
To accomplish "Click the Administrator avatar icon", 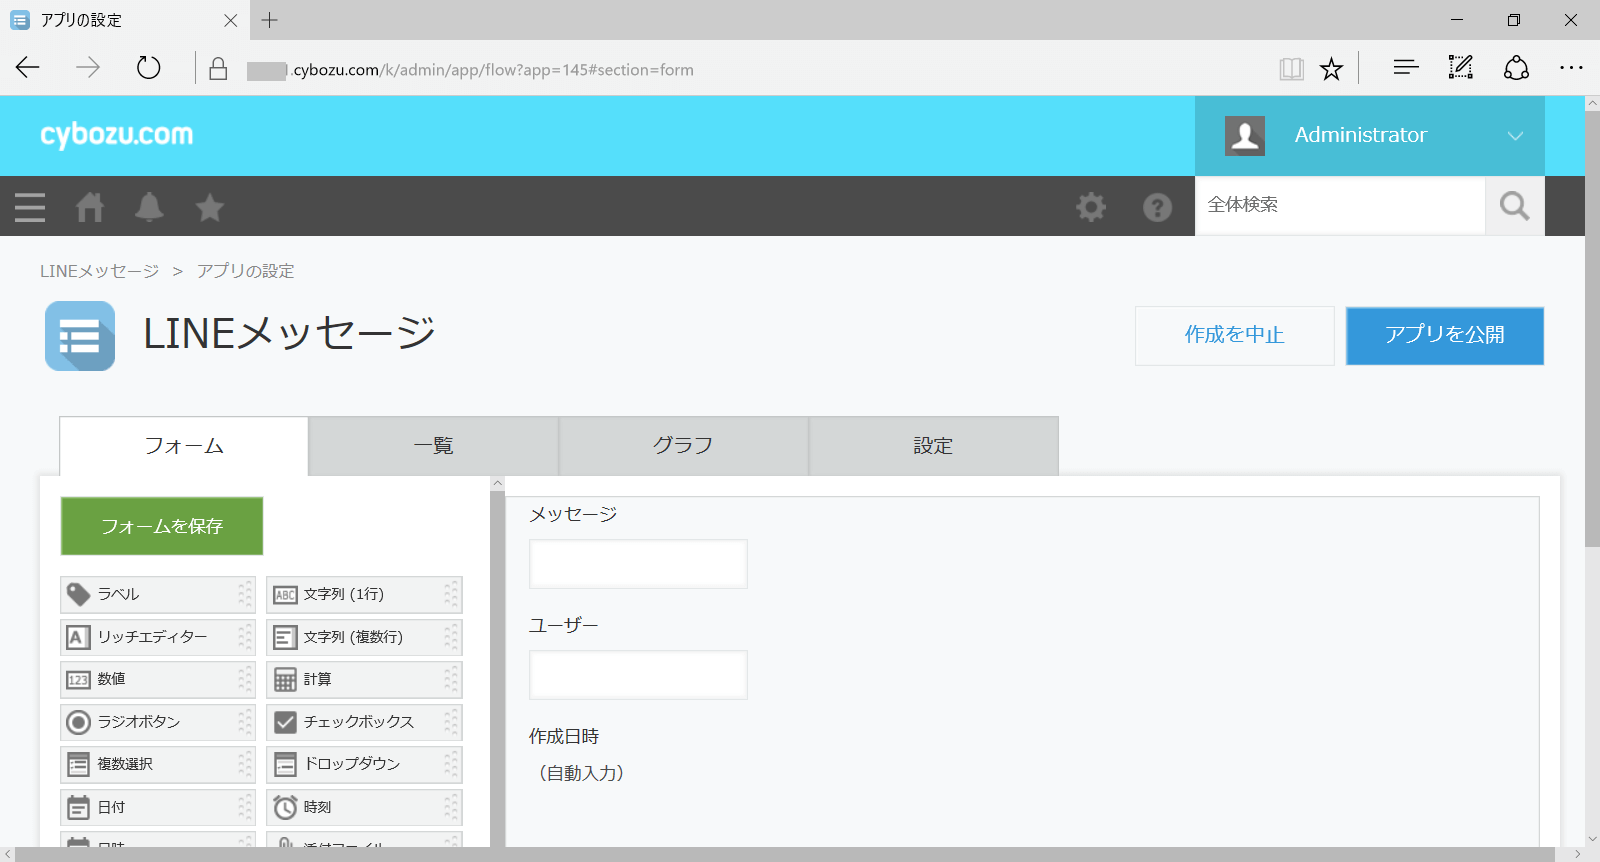I will click(1245, 135).
